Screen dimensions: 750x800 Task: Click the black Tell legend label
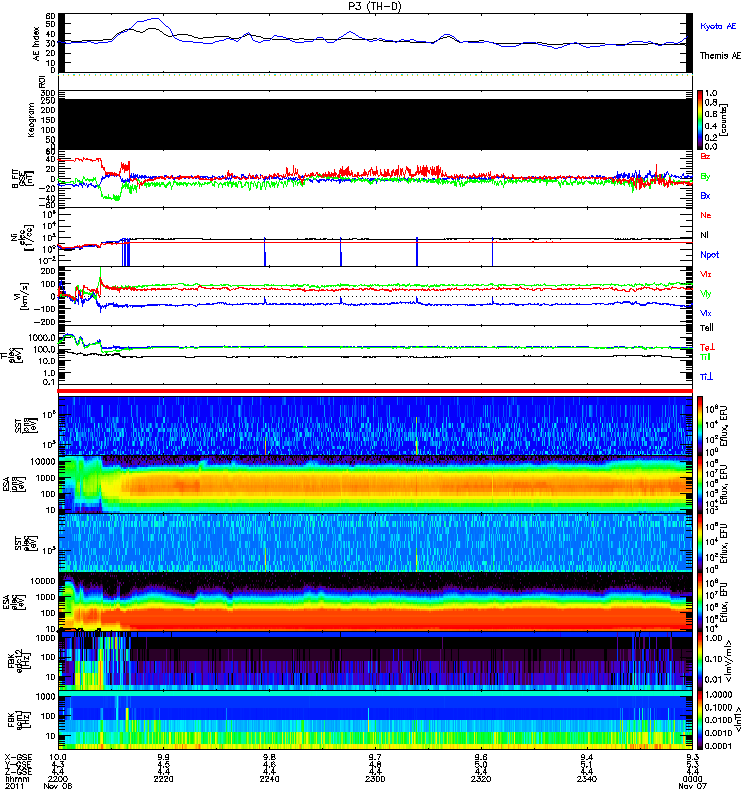point(707,328)
